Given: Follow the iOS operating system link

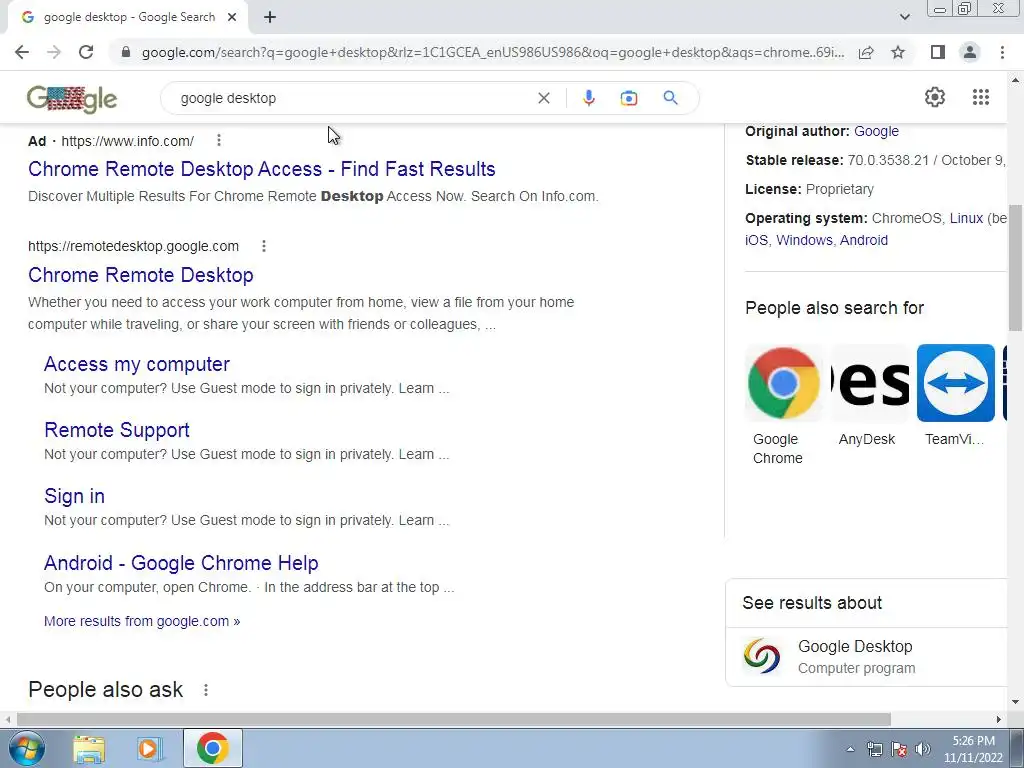Looking at the screenshot, I should click(x=756, y=240).
